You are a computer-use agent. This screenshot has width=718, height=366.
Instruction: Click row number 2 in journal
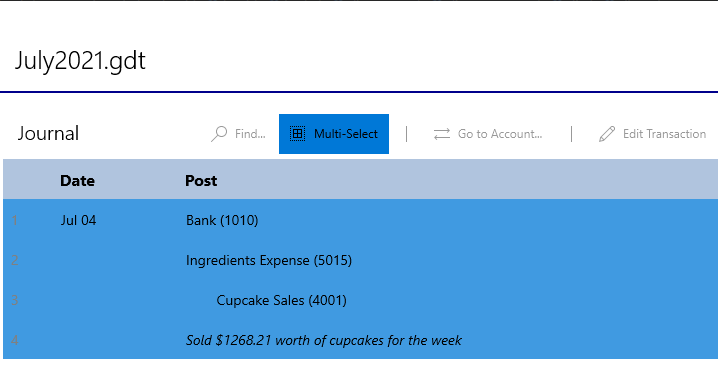click(15, 260)
